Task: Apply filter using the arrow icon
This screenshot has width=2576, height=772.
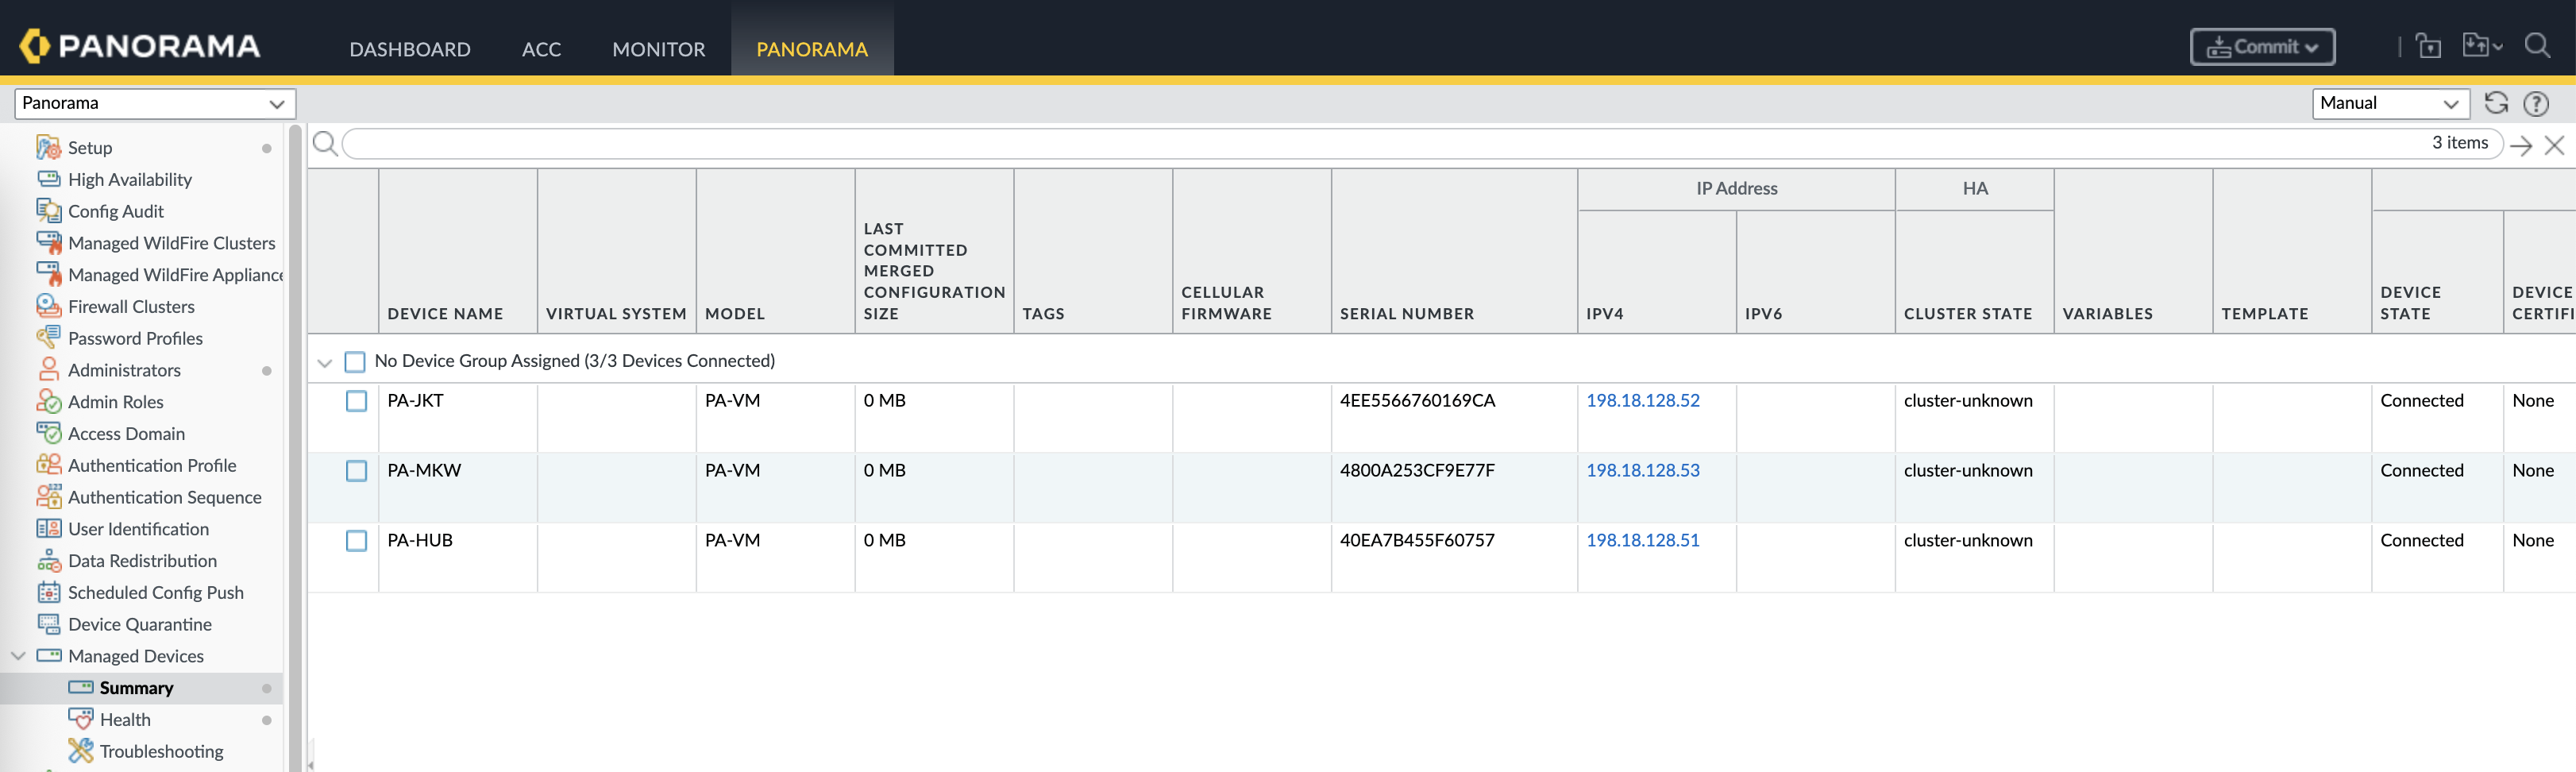Action: tap(2521, 145)
